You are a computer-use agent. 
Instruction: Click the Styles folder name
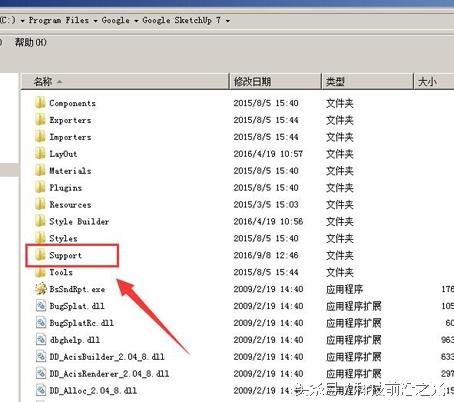63,239
